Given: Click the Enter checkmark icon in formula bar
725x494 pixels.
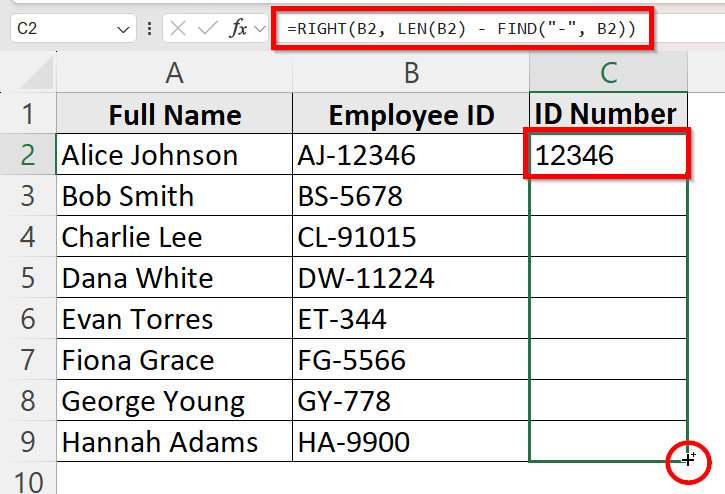Looking at the screenshot, I should [x=208, y=28].
